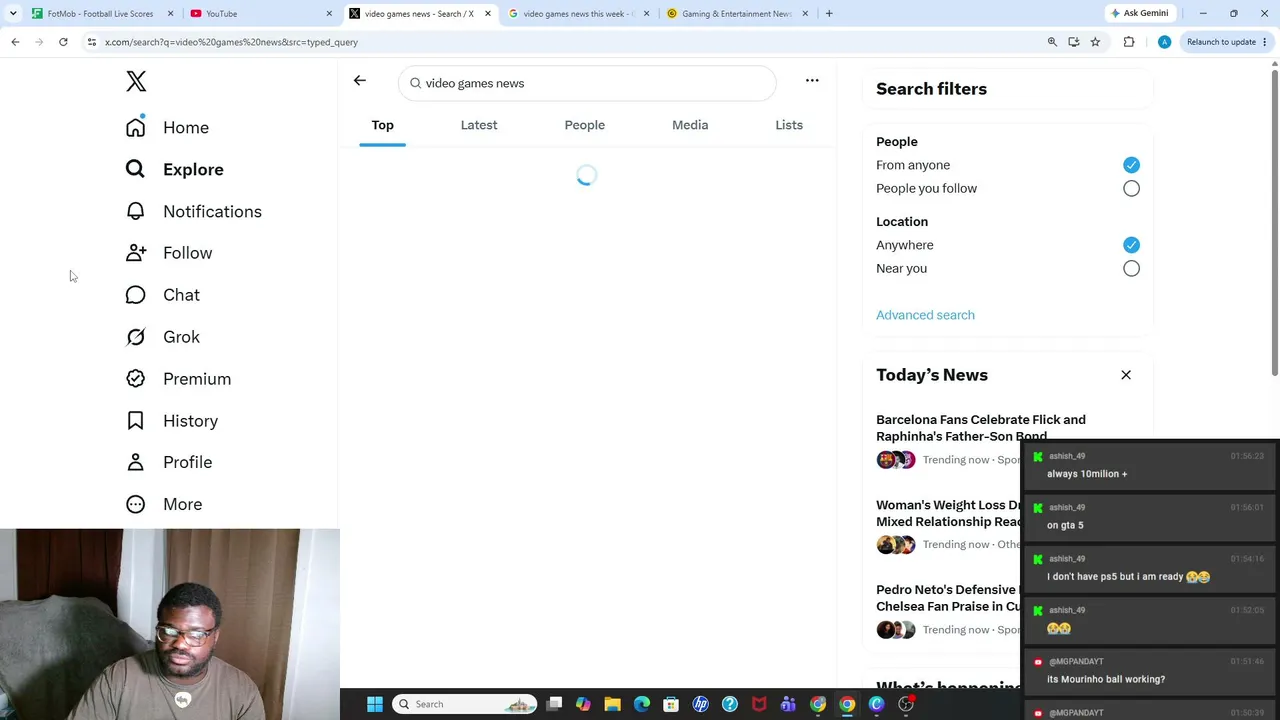Click the X logo in the sidebar
This screenshot has height=720, width=1280.
tap(136, 82)
